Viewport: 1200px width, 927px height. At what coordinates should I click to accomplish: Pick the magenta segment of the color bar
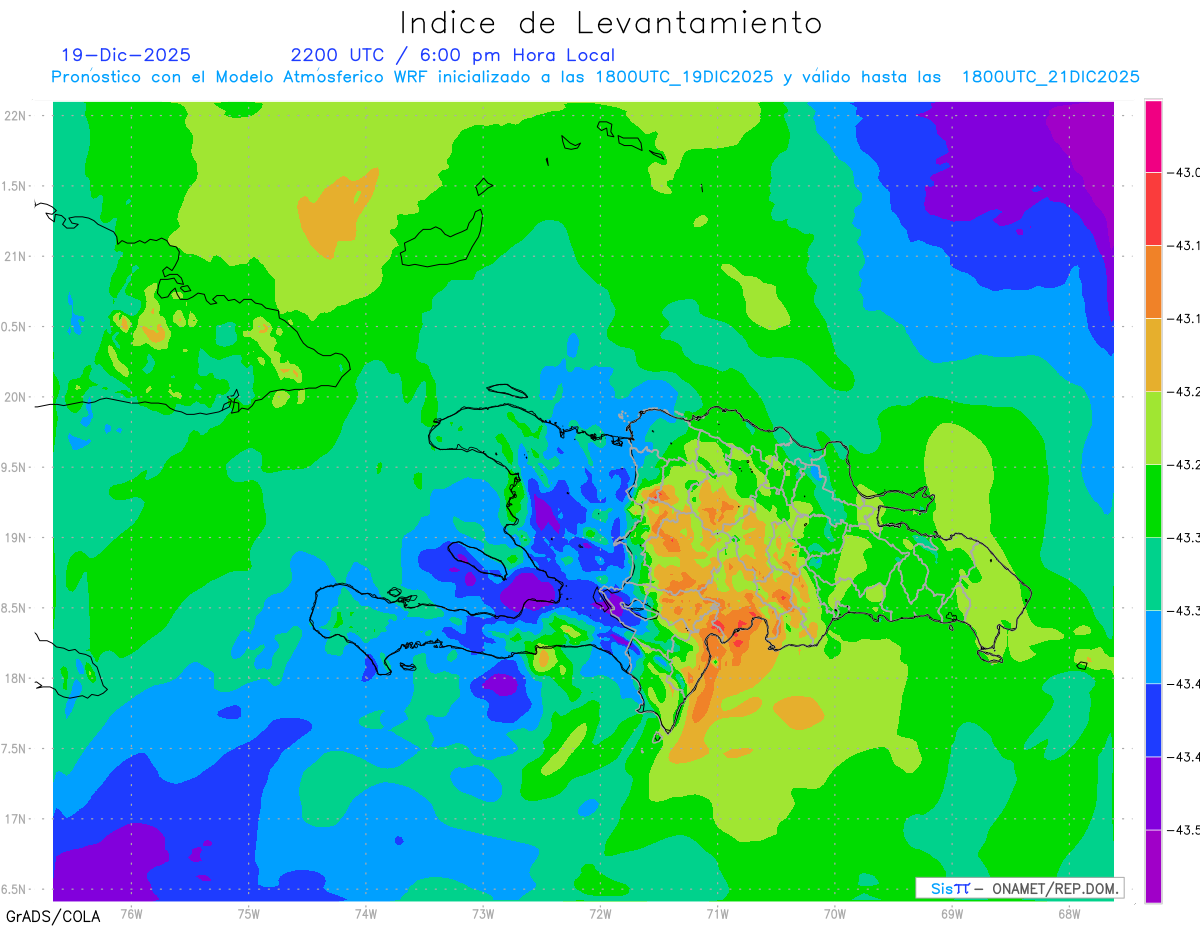point(1153,136)
